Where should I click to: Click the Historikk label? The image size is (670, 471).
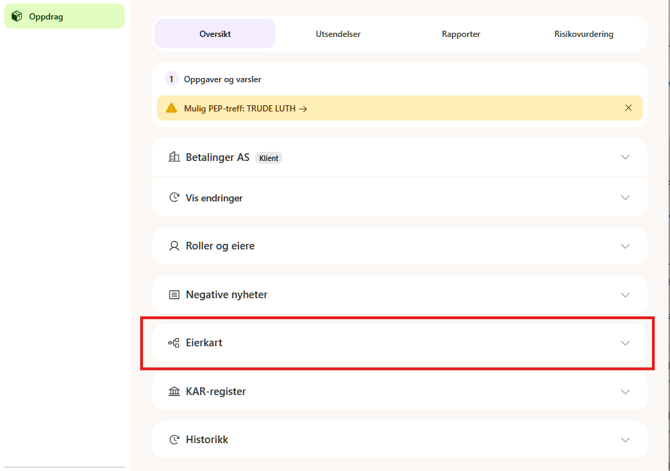pos(207,440)
